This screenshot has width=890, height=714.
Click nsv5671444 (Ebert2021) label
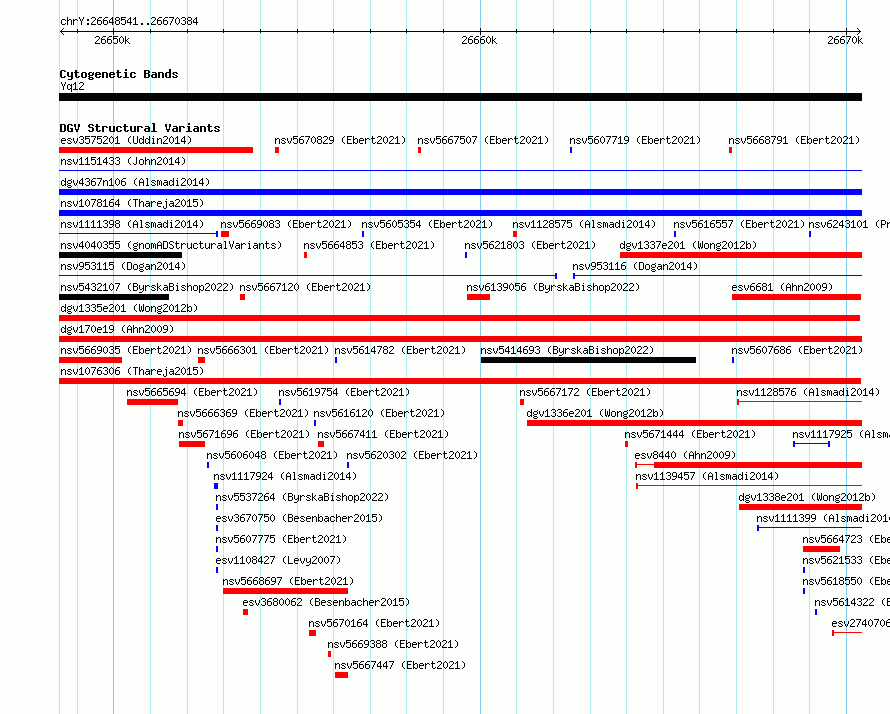point(690,434)
